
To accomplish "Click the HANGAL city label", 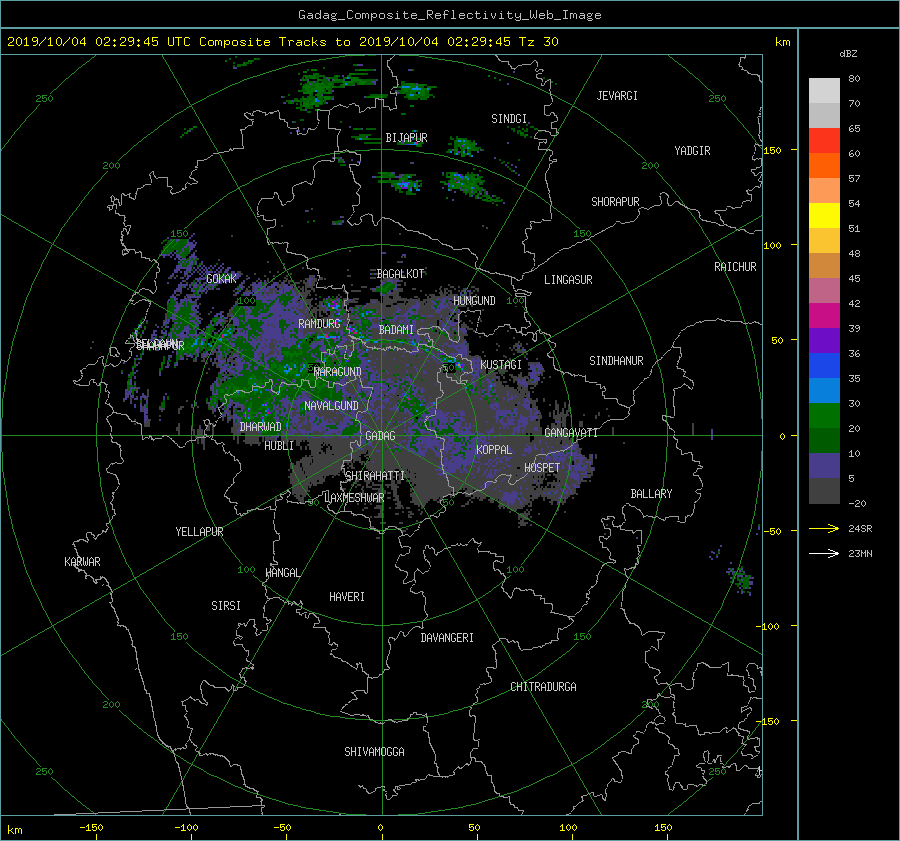I will tap(282, 573).
